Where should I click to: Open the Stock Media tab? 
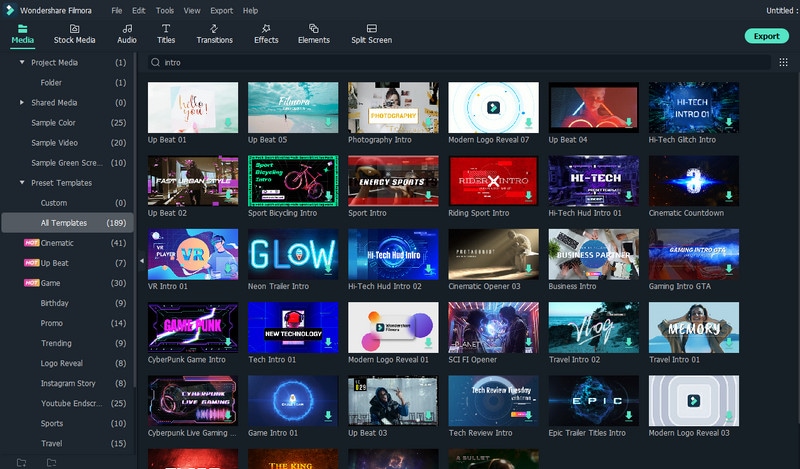pos(74,34)
